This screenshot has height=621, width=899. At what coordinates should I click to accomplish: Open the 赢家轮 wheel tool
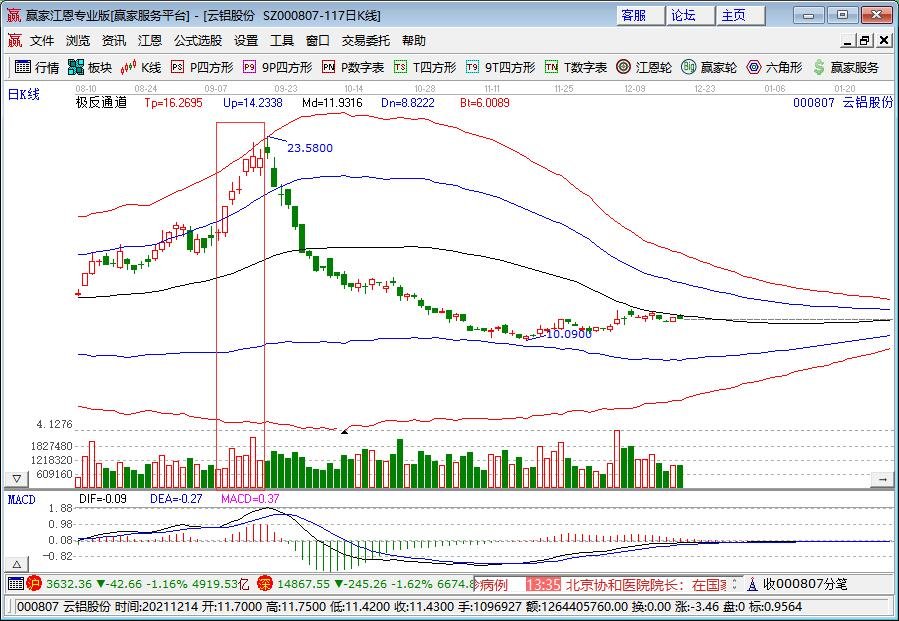[709, 68]
